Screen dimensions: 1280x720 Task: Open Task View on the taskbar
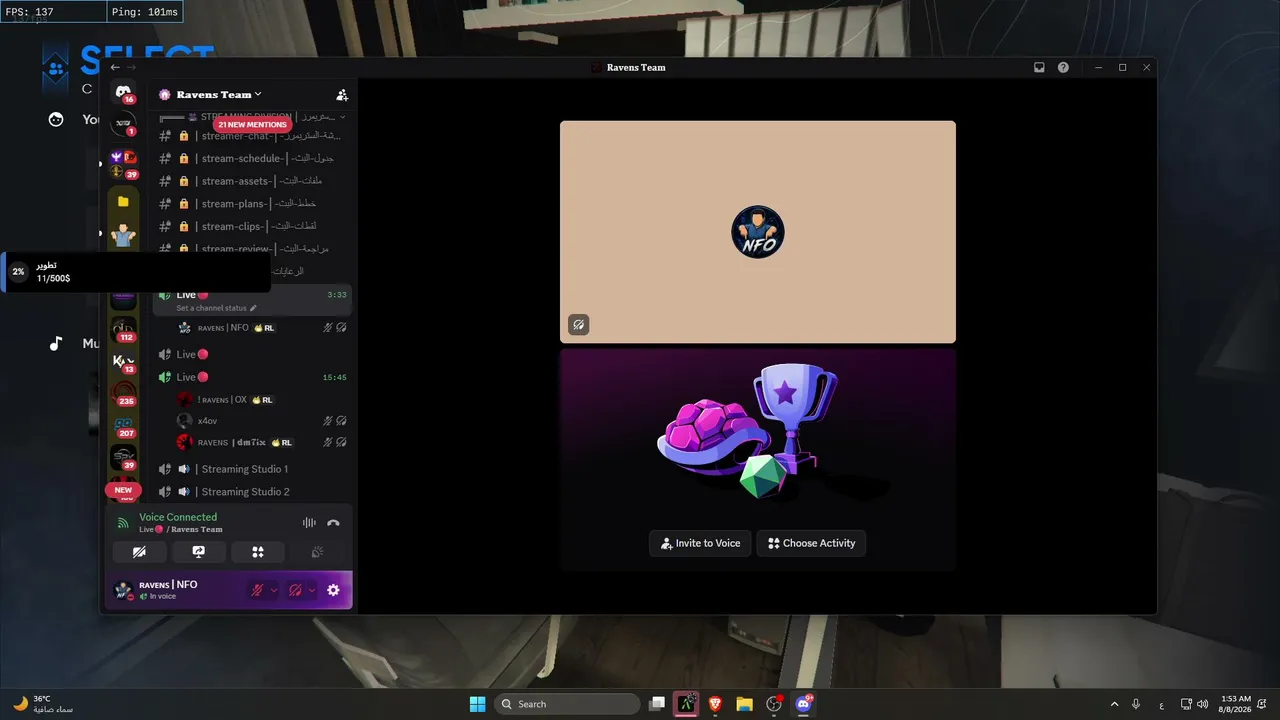tap(657, 704)
